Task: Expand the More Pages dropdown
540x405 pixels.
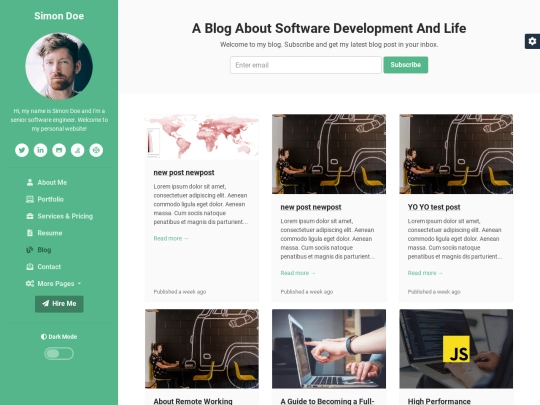Action: pyautogui.click(x=53, y=283)
